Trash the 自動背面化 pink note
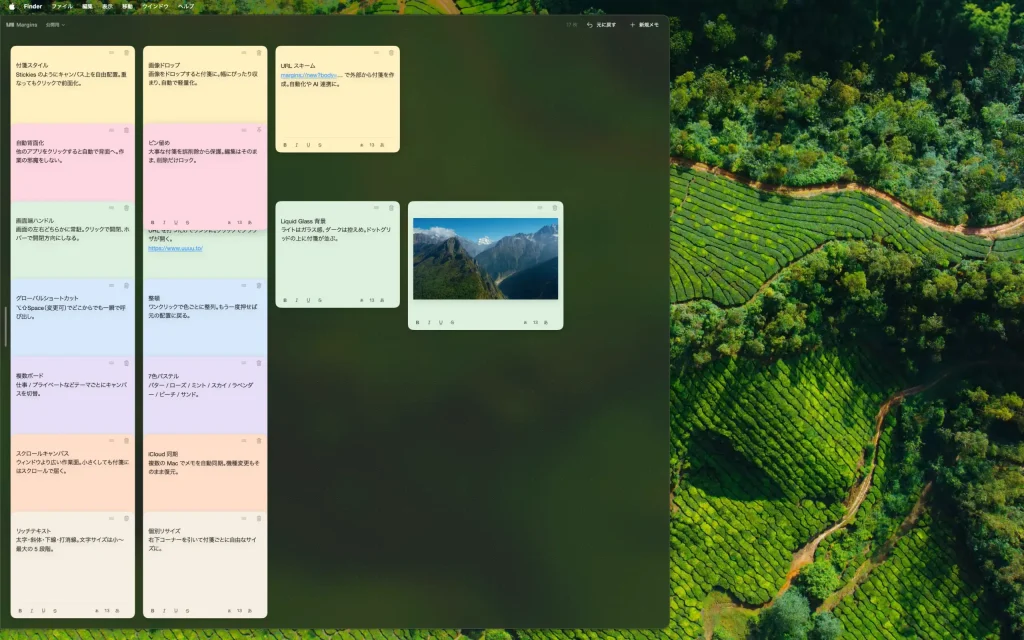 127,130
